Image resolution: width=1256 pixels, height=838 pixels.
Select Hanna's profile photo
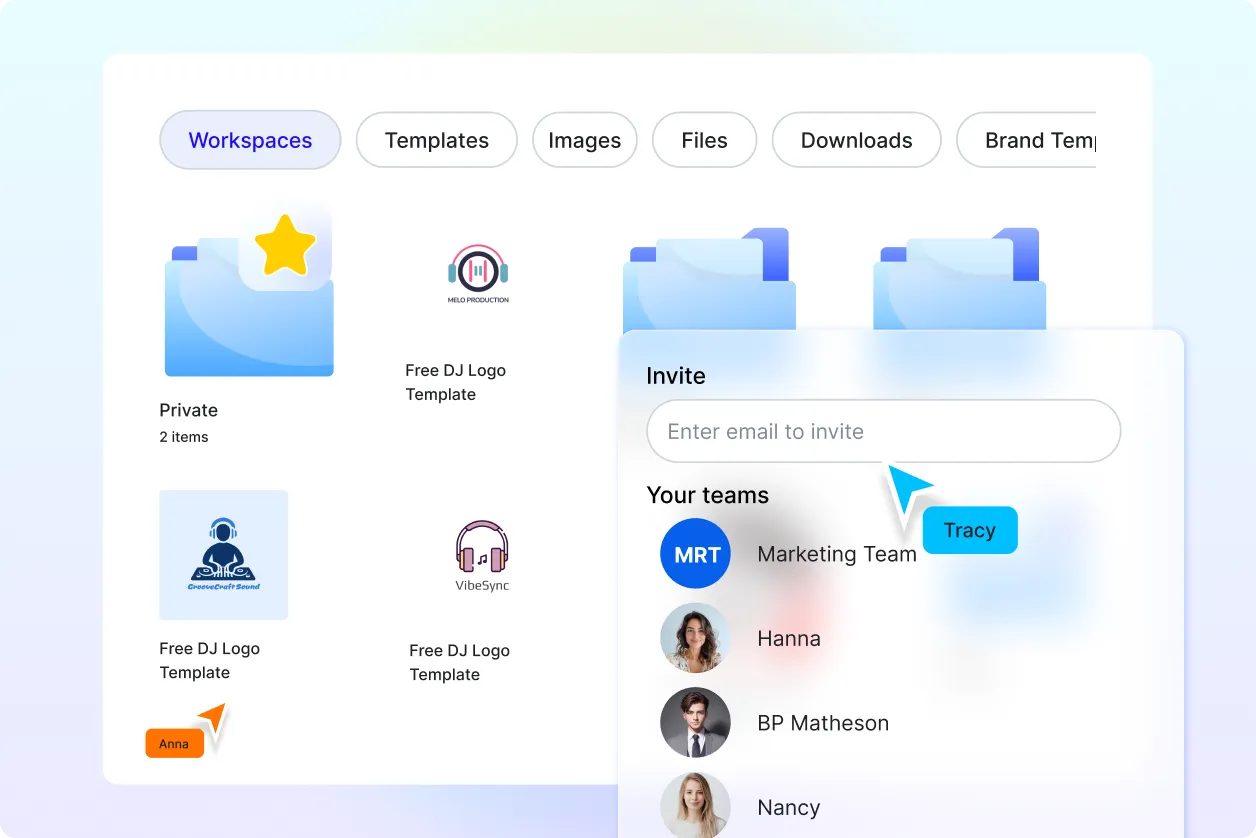[696, 638]
